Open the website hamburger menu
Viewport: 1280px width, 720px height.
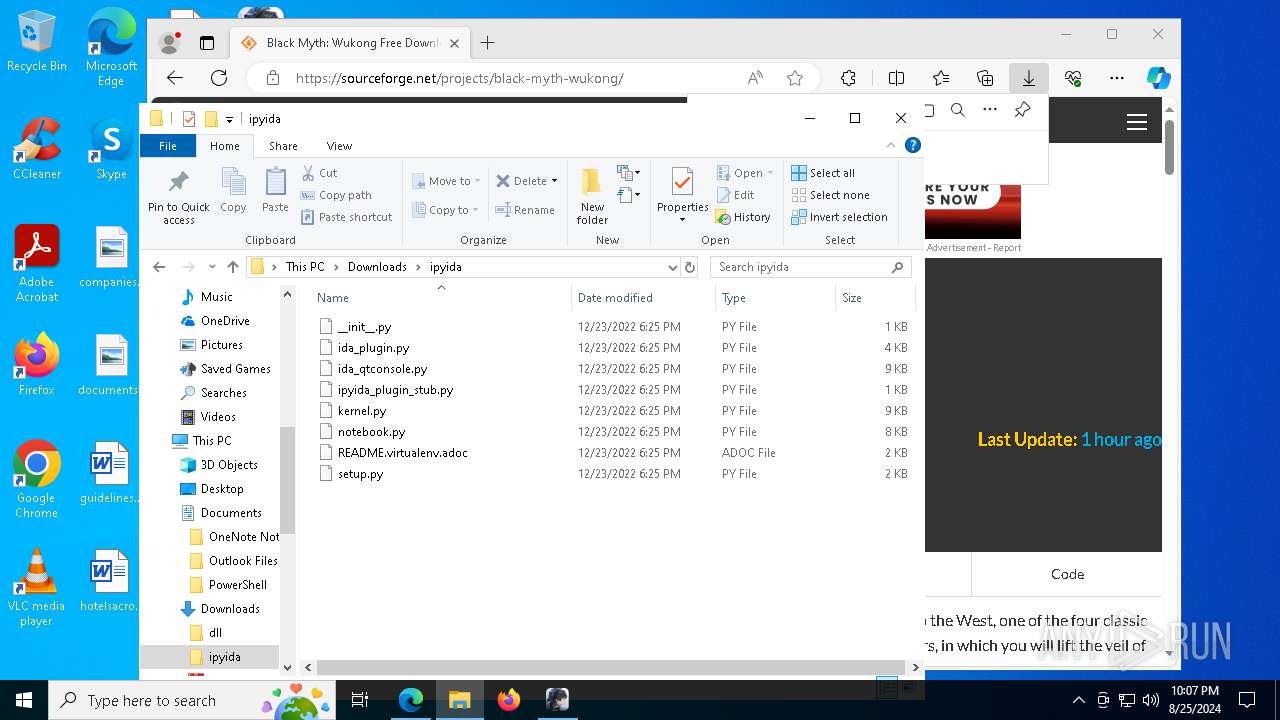point(1136,122)
